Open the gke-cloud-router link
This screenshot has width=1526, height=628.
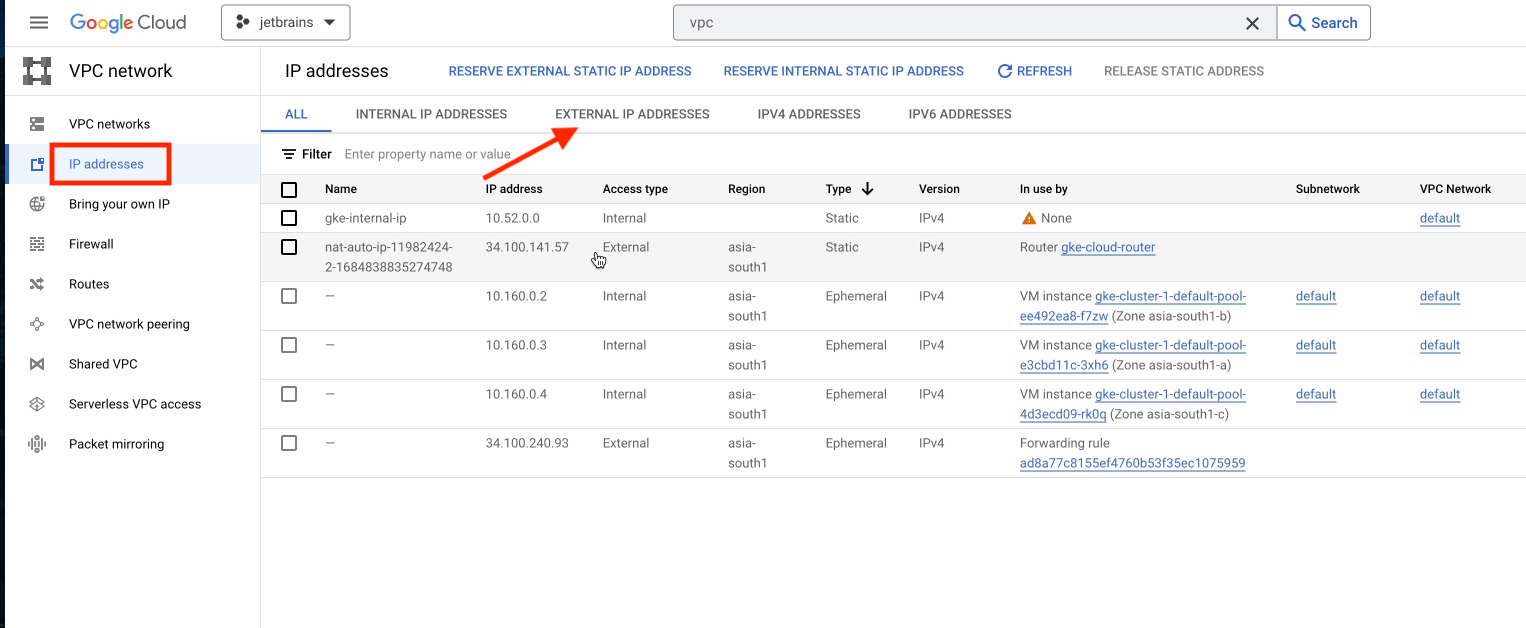pyautogui.click(x=1108, y=247)
